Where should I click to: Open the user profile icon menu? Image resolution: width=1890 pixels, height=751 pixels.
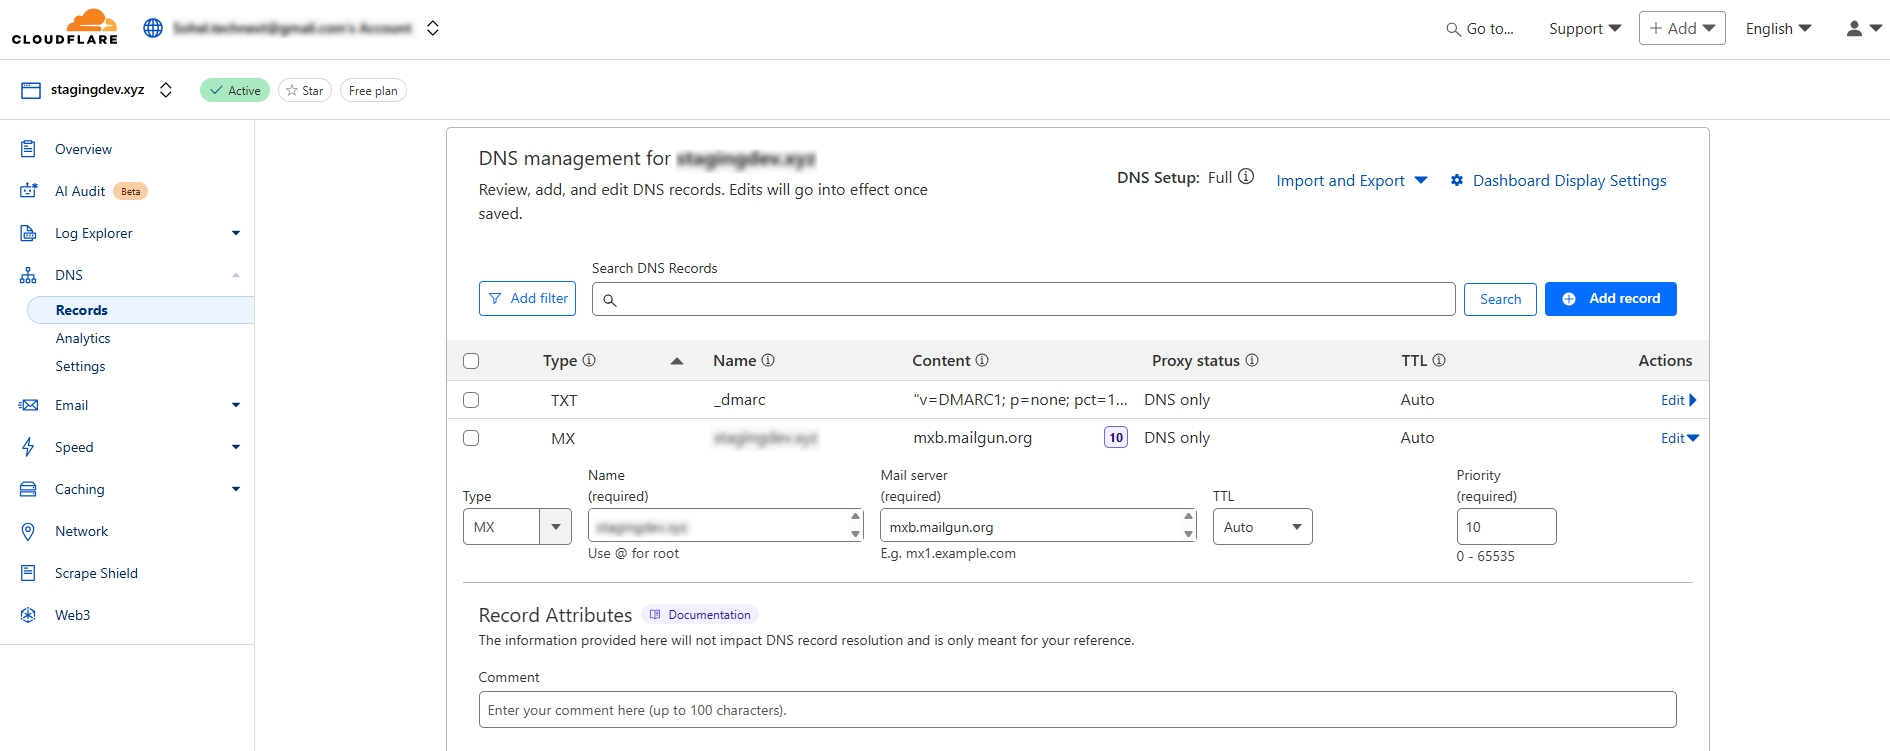tap(1862, 29)
